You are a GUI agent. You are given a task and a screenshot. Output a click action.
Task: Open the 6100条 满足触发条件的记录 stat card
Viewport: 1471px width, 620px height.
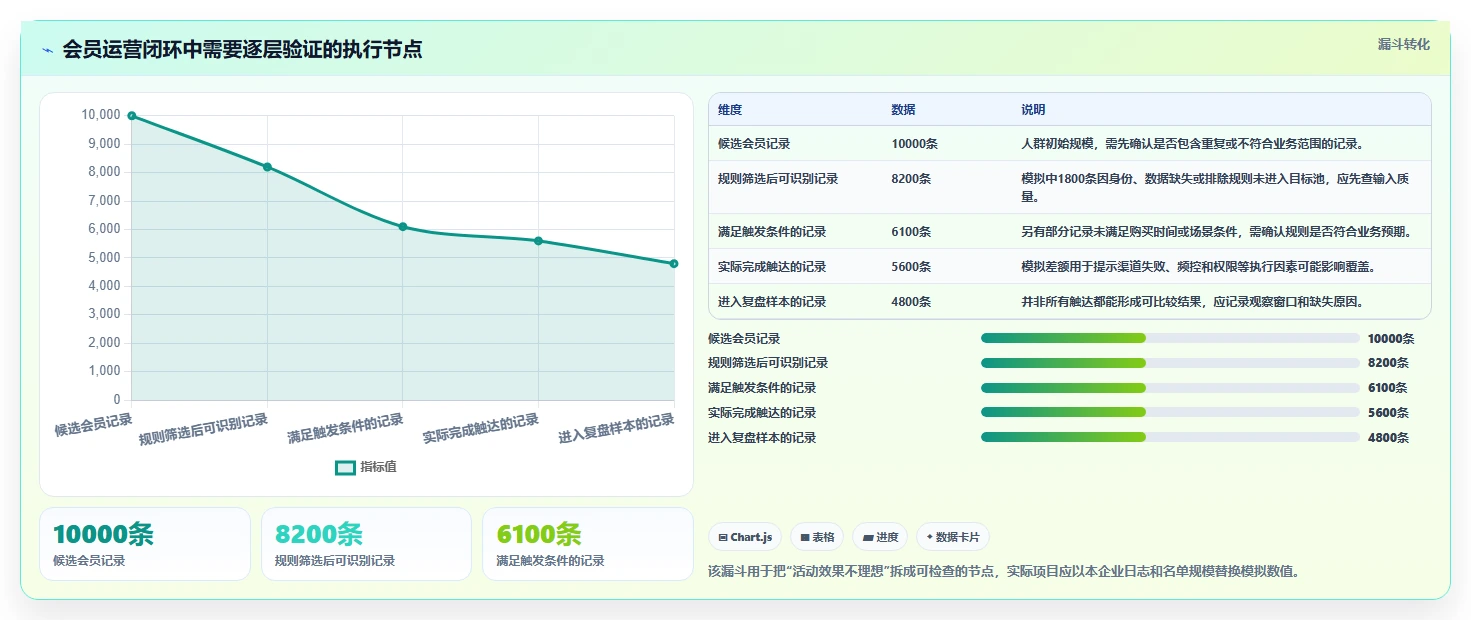tap(587, 544)
